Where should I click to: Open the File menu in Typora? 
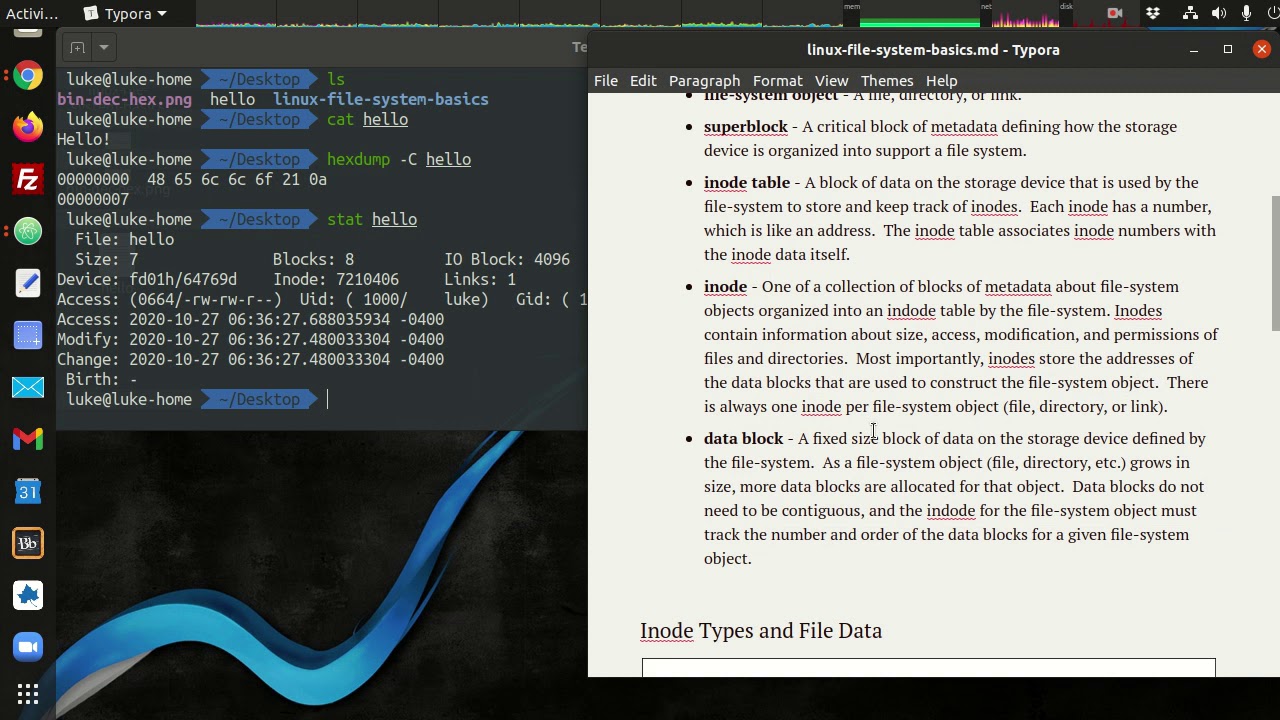606,80
